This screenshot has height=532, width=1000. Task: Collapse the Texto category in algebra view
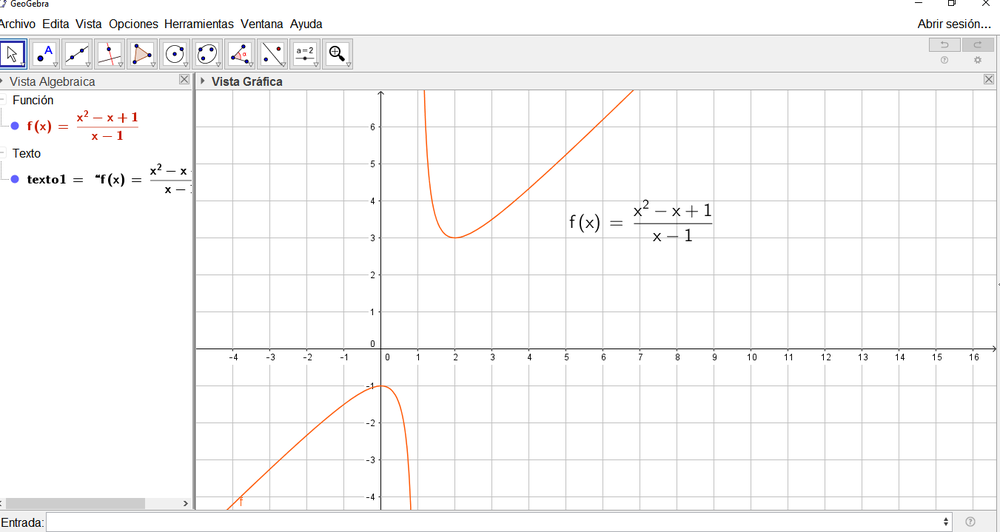(x=3, y=153)
